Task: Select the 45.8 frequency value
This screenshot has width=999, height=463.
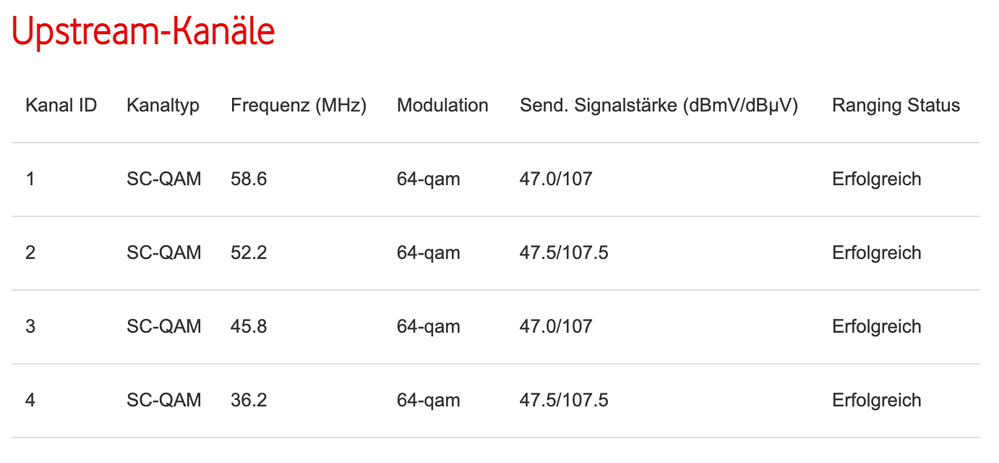Action: pos(249,326)
